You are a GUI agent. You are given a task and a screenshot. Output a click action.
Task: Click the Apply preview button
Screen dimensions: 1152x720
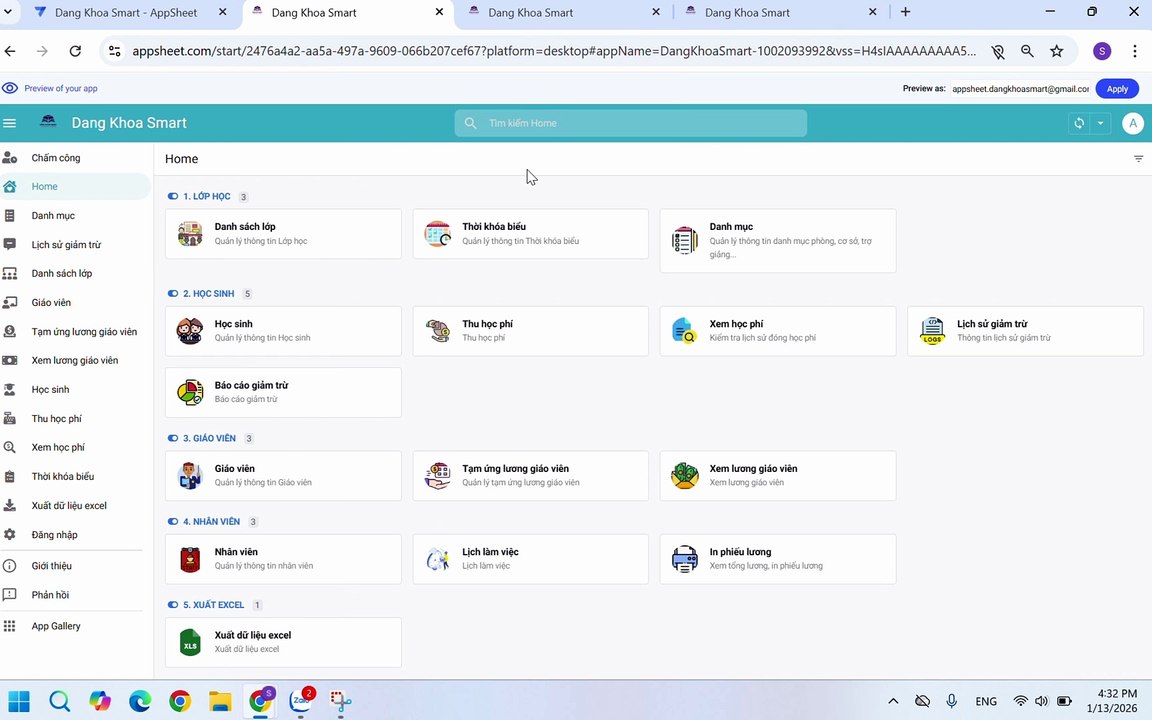click(x=1117, y=89)
